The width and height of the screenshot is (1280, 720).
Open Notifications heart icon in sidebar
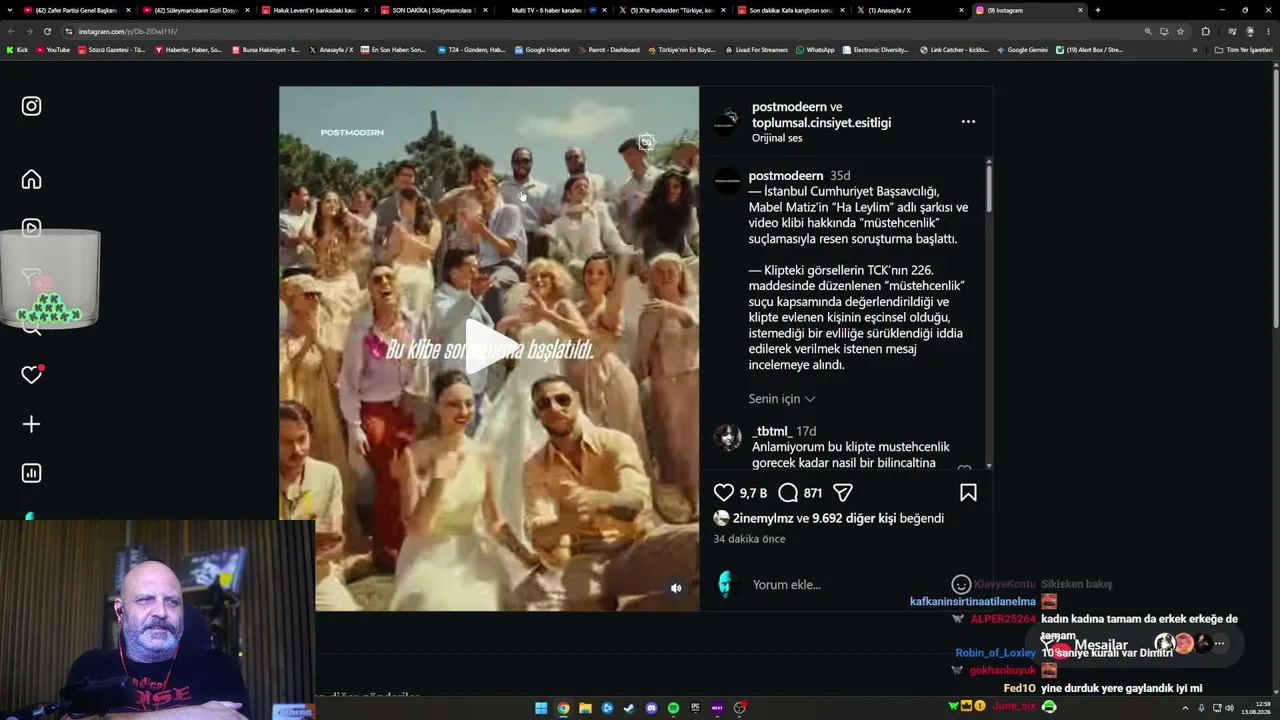click(31, 375)
